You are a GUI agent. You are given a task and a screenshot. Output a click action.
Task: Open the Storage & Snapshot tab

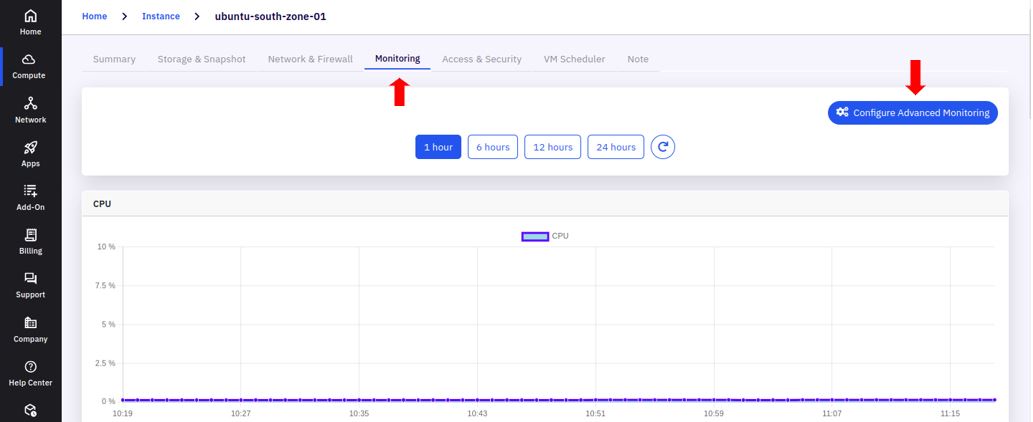point(202,59)
